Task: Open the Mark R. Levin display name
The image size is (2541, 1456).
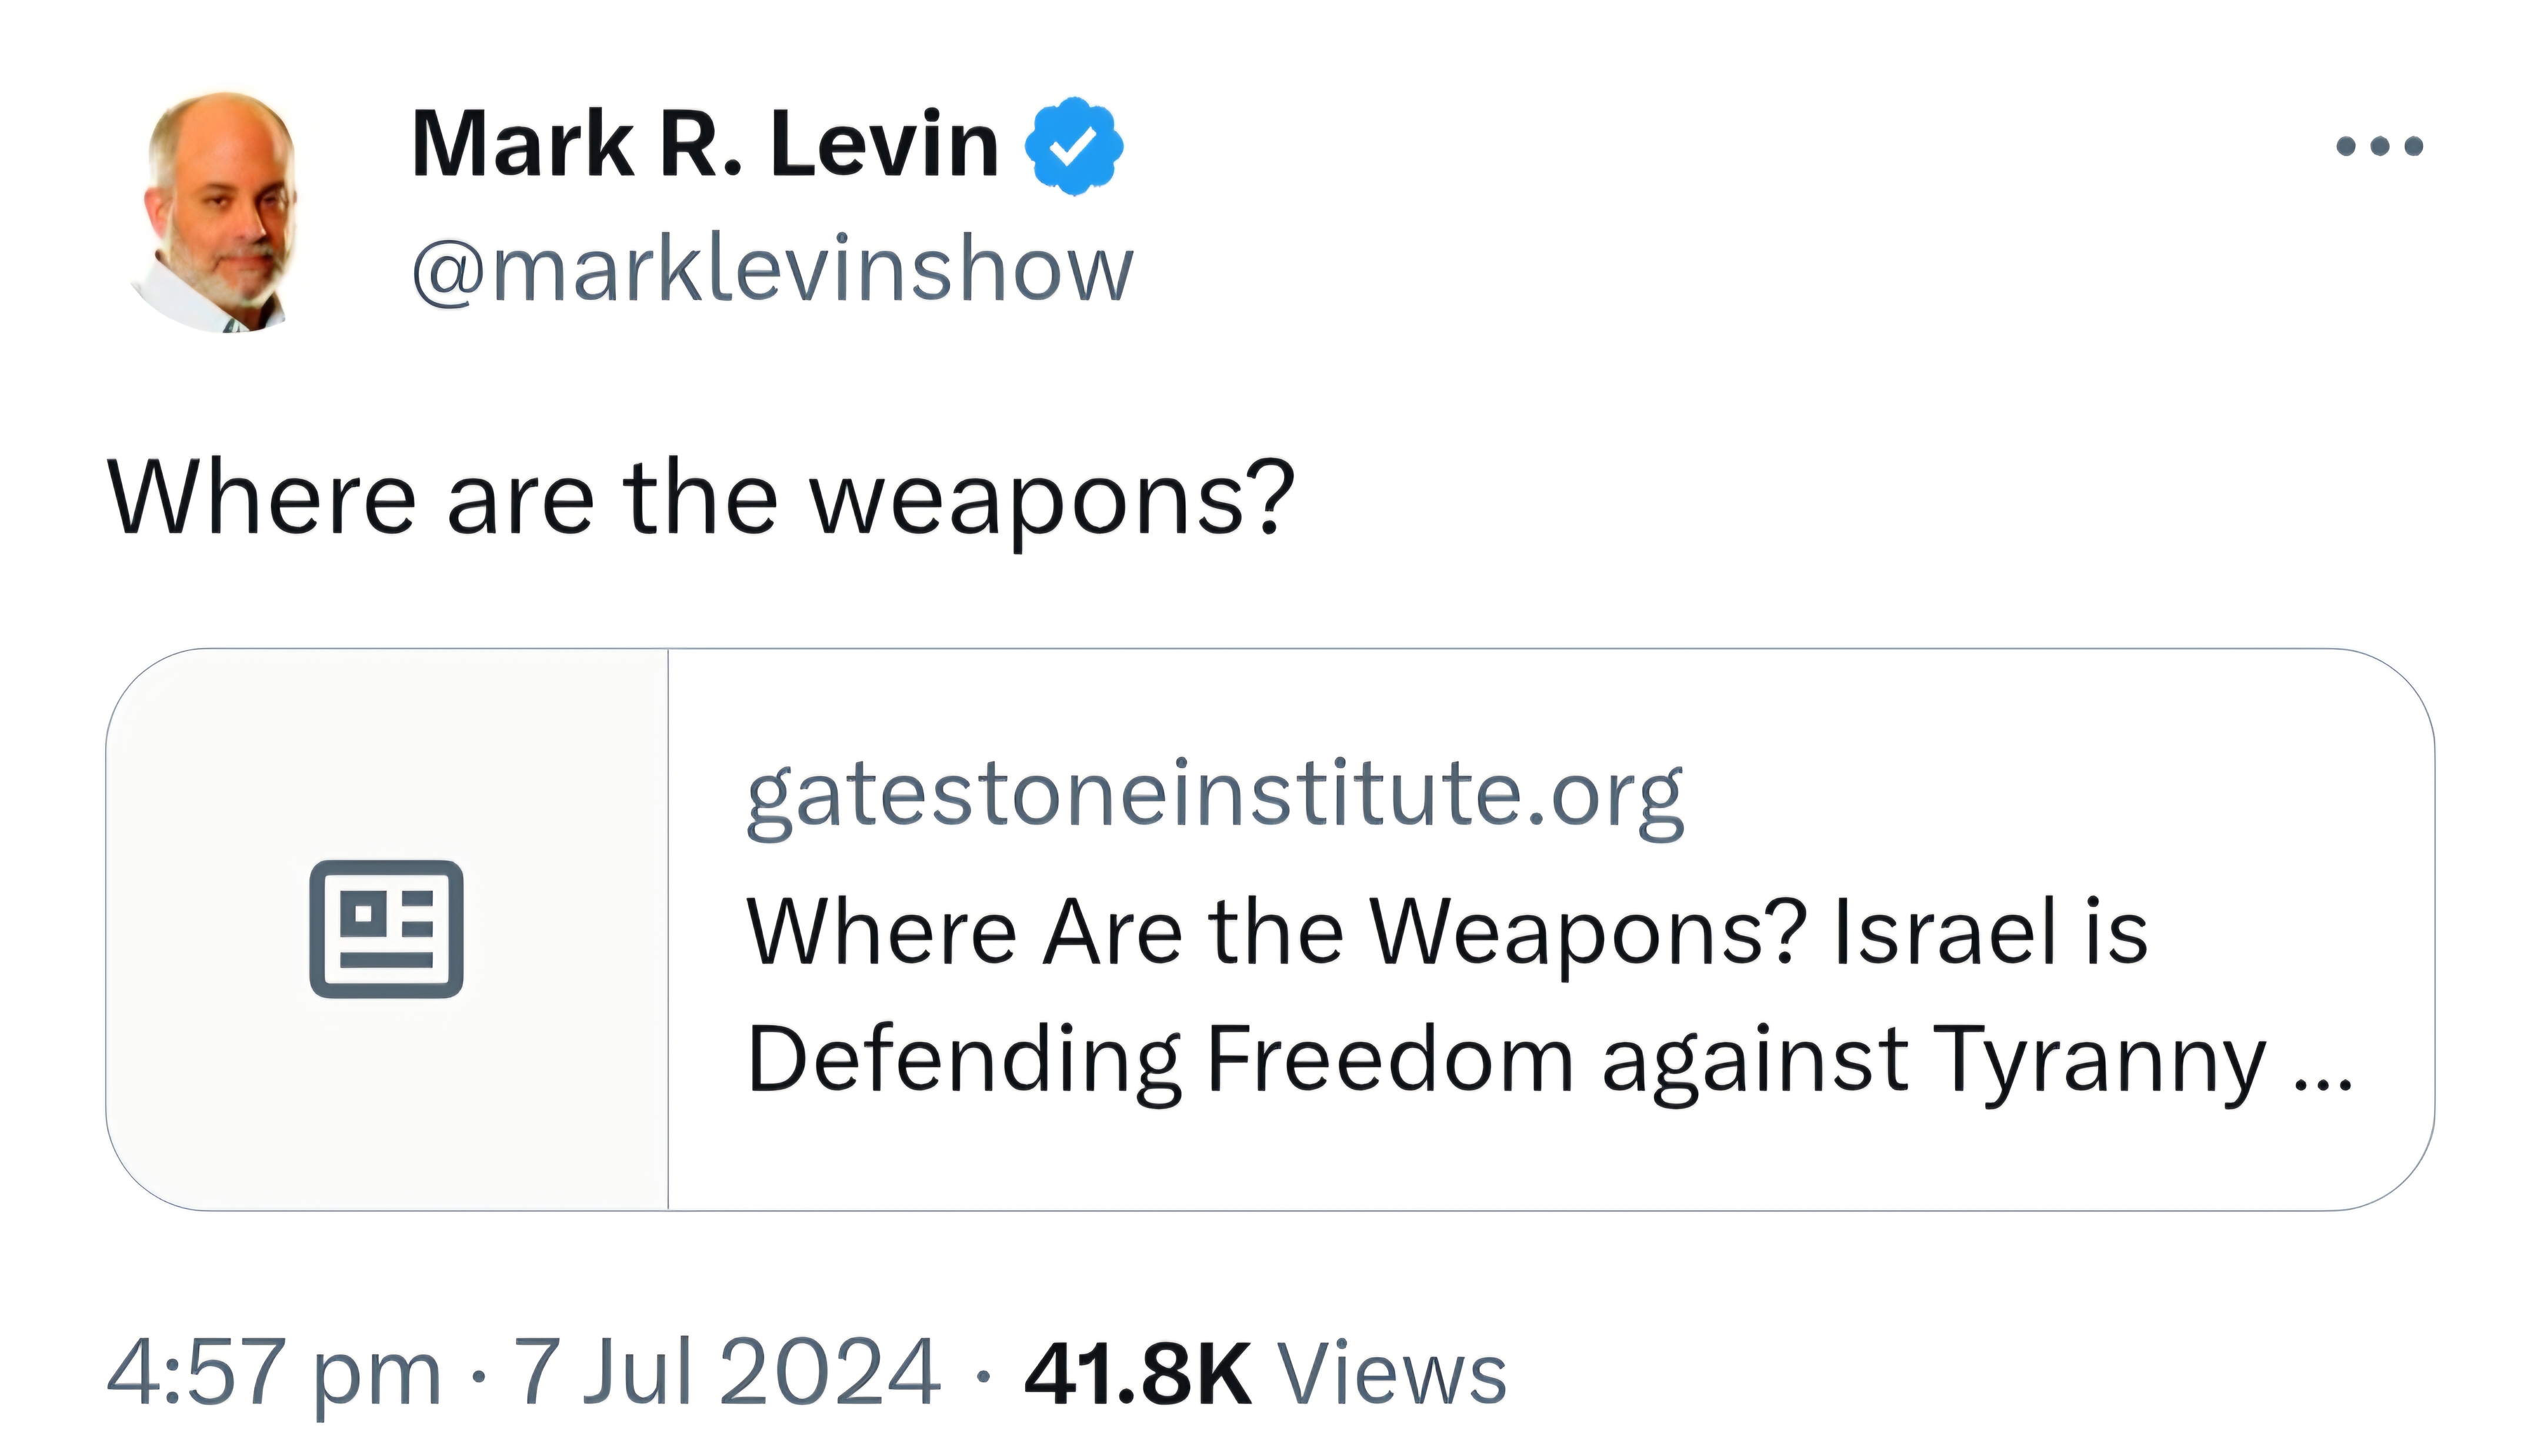Action: click(x=705, y=146)
